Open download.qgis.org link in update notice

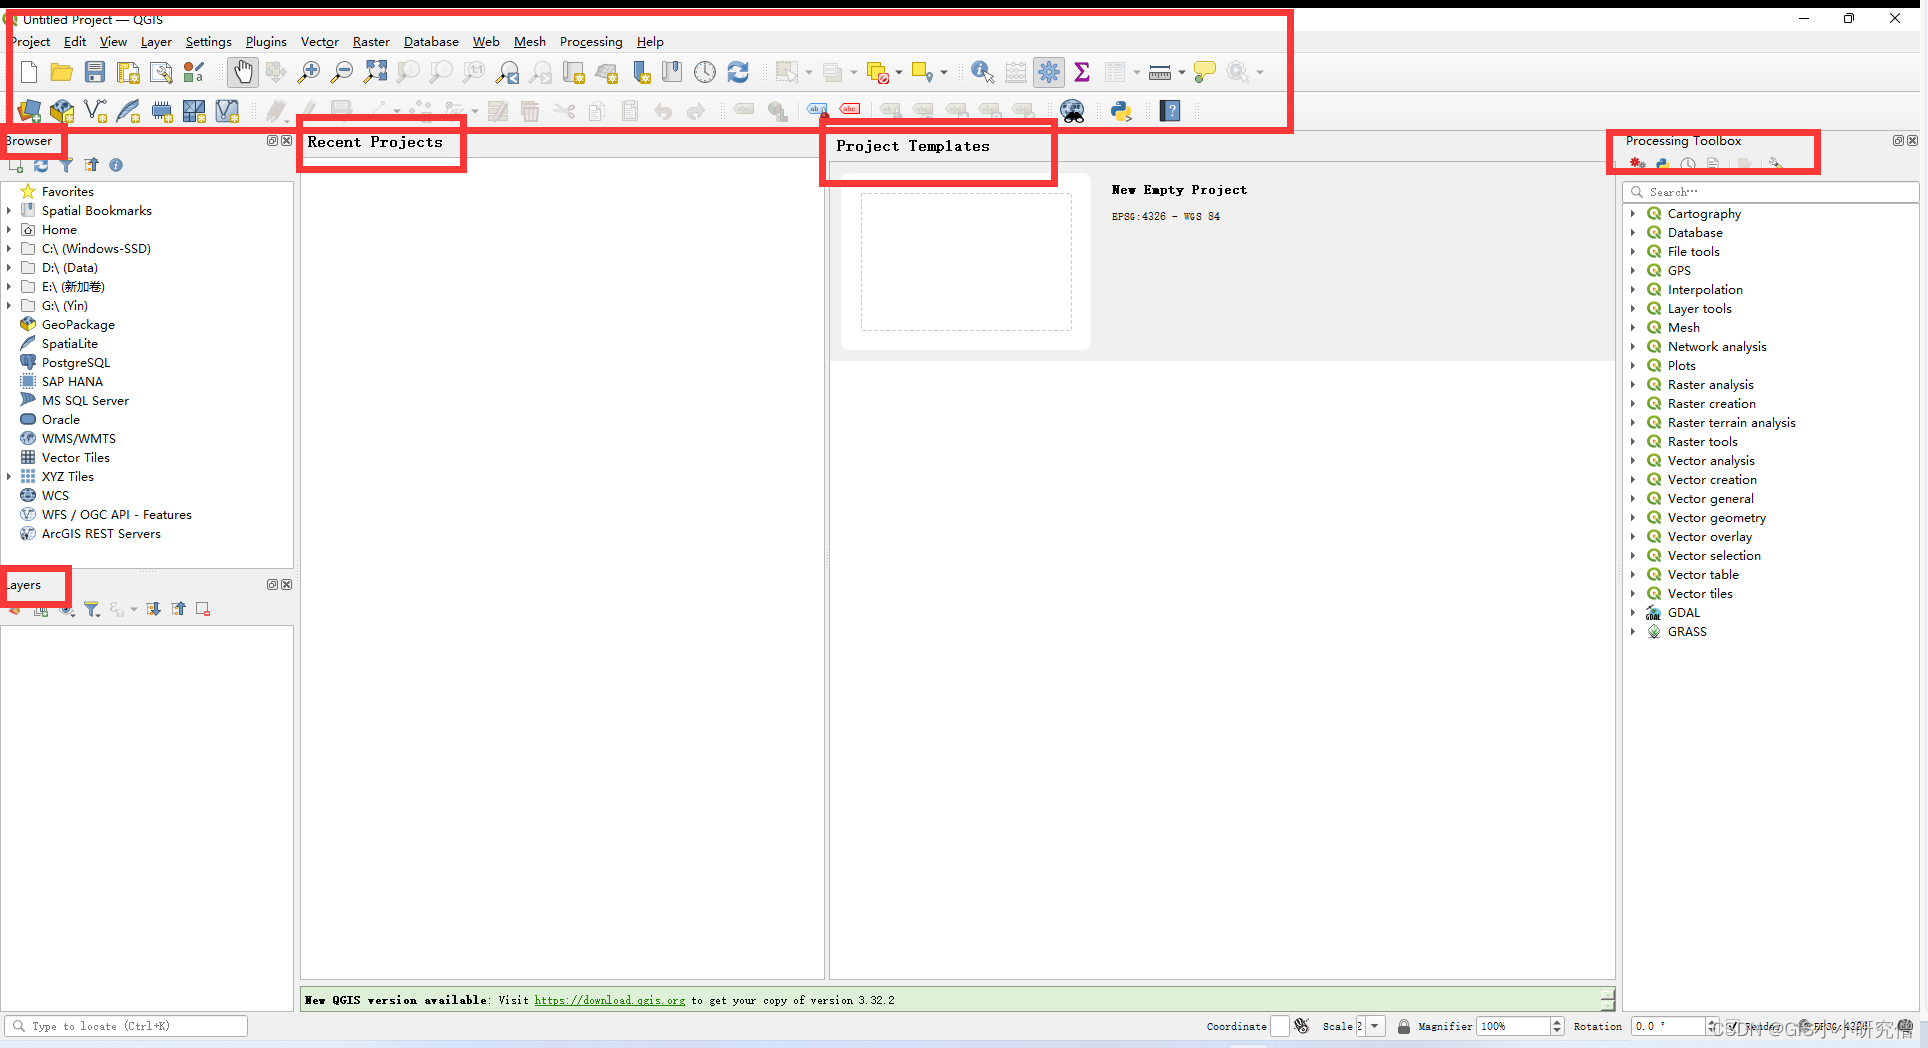[610, 1000]
